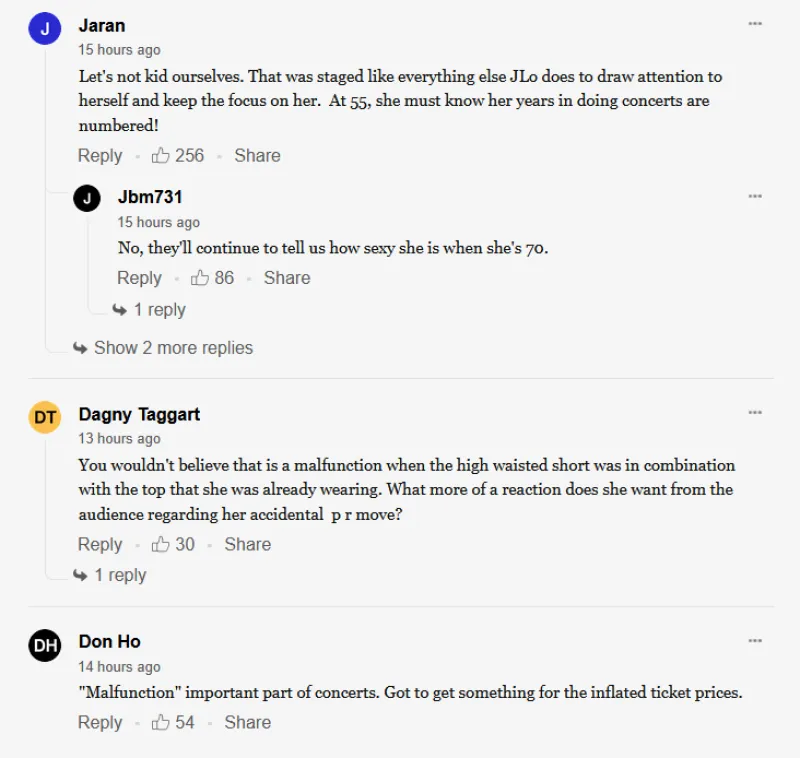The height and width of the screenshot is (758, 800).
Task: Click Jbm731 username
Action: coord(150,197)
